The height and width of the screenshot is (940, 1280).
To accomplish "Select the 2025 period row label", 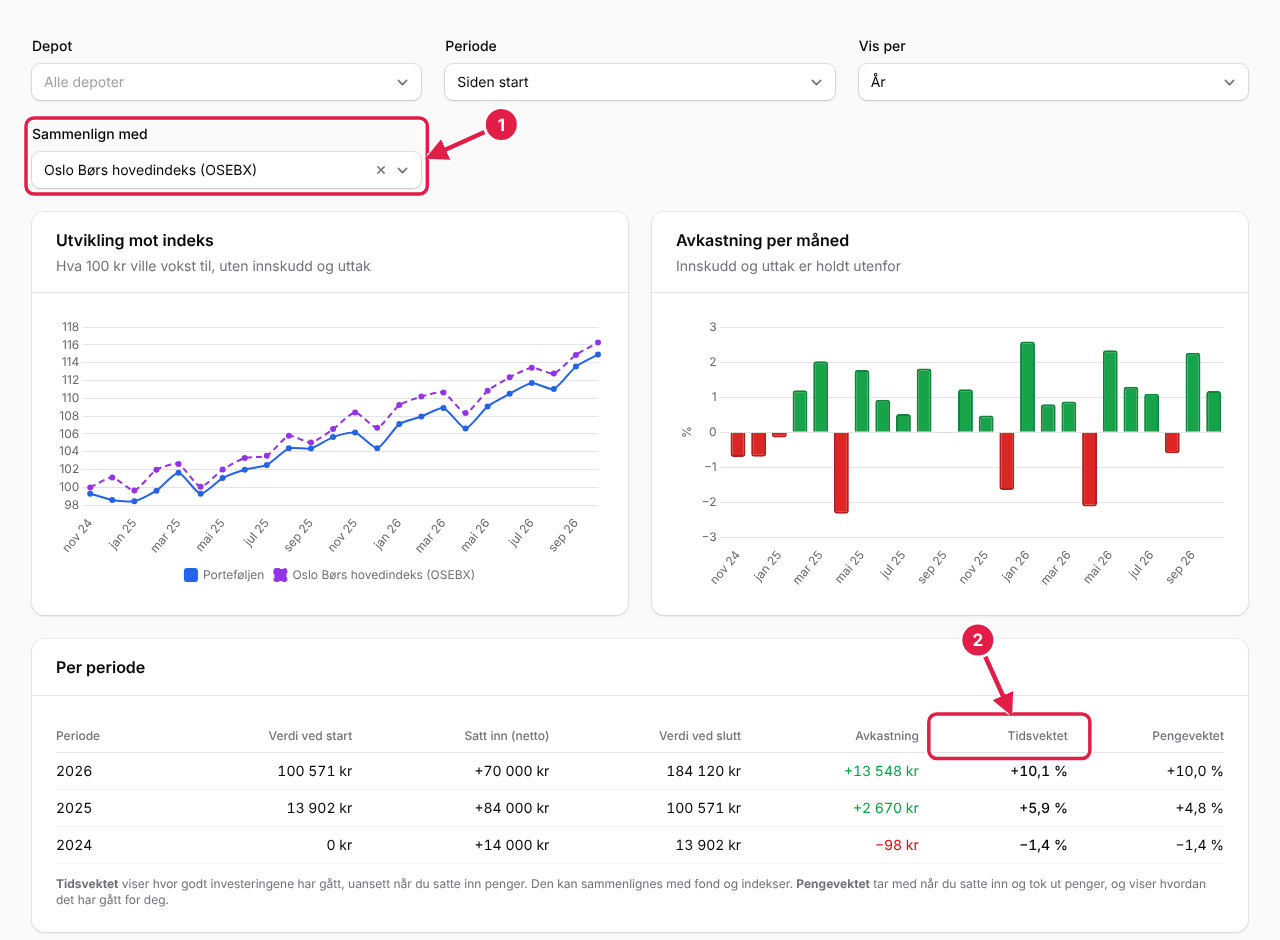I will click(x=74, y=808).
